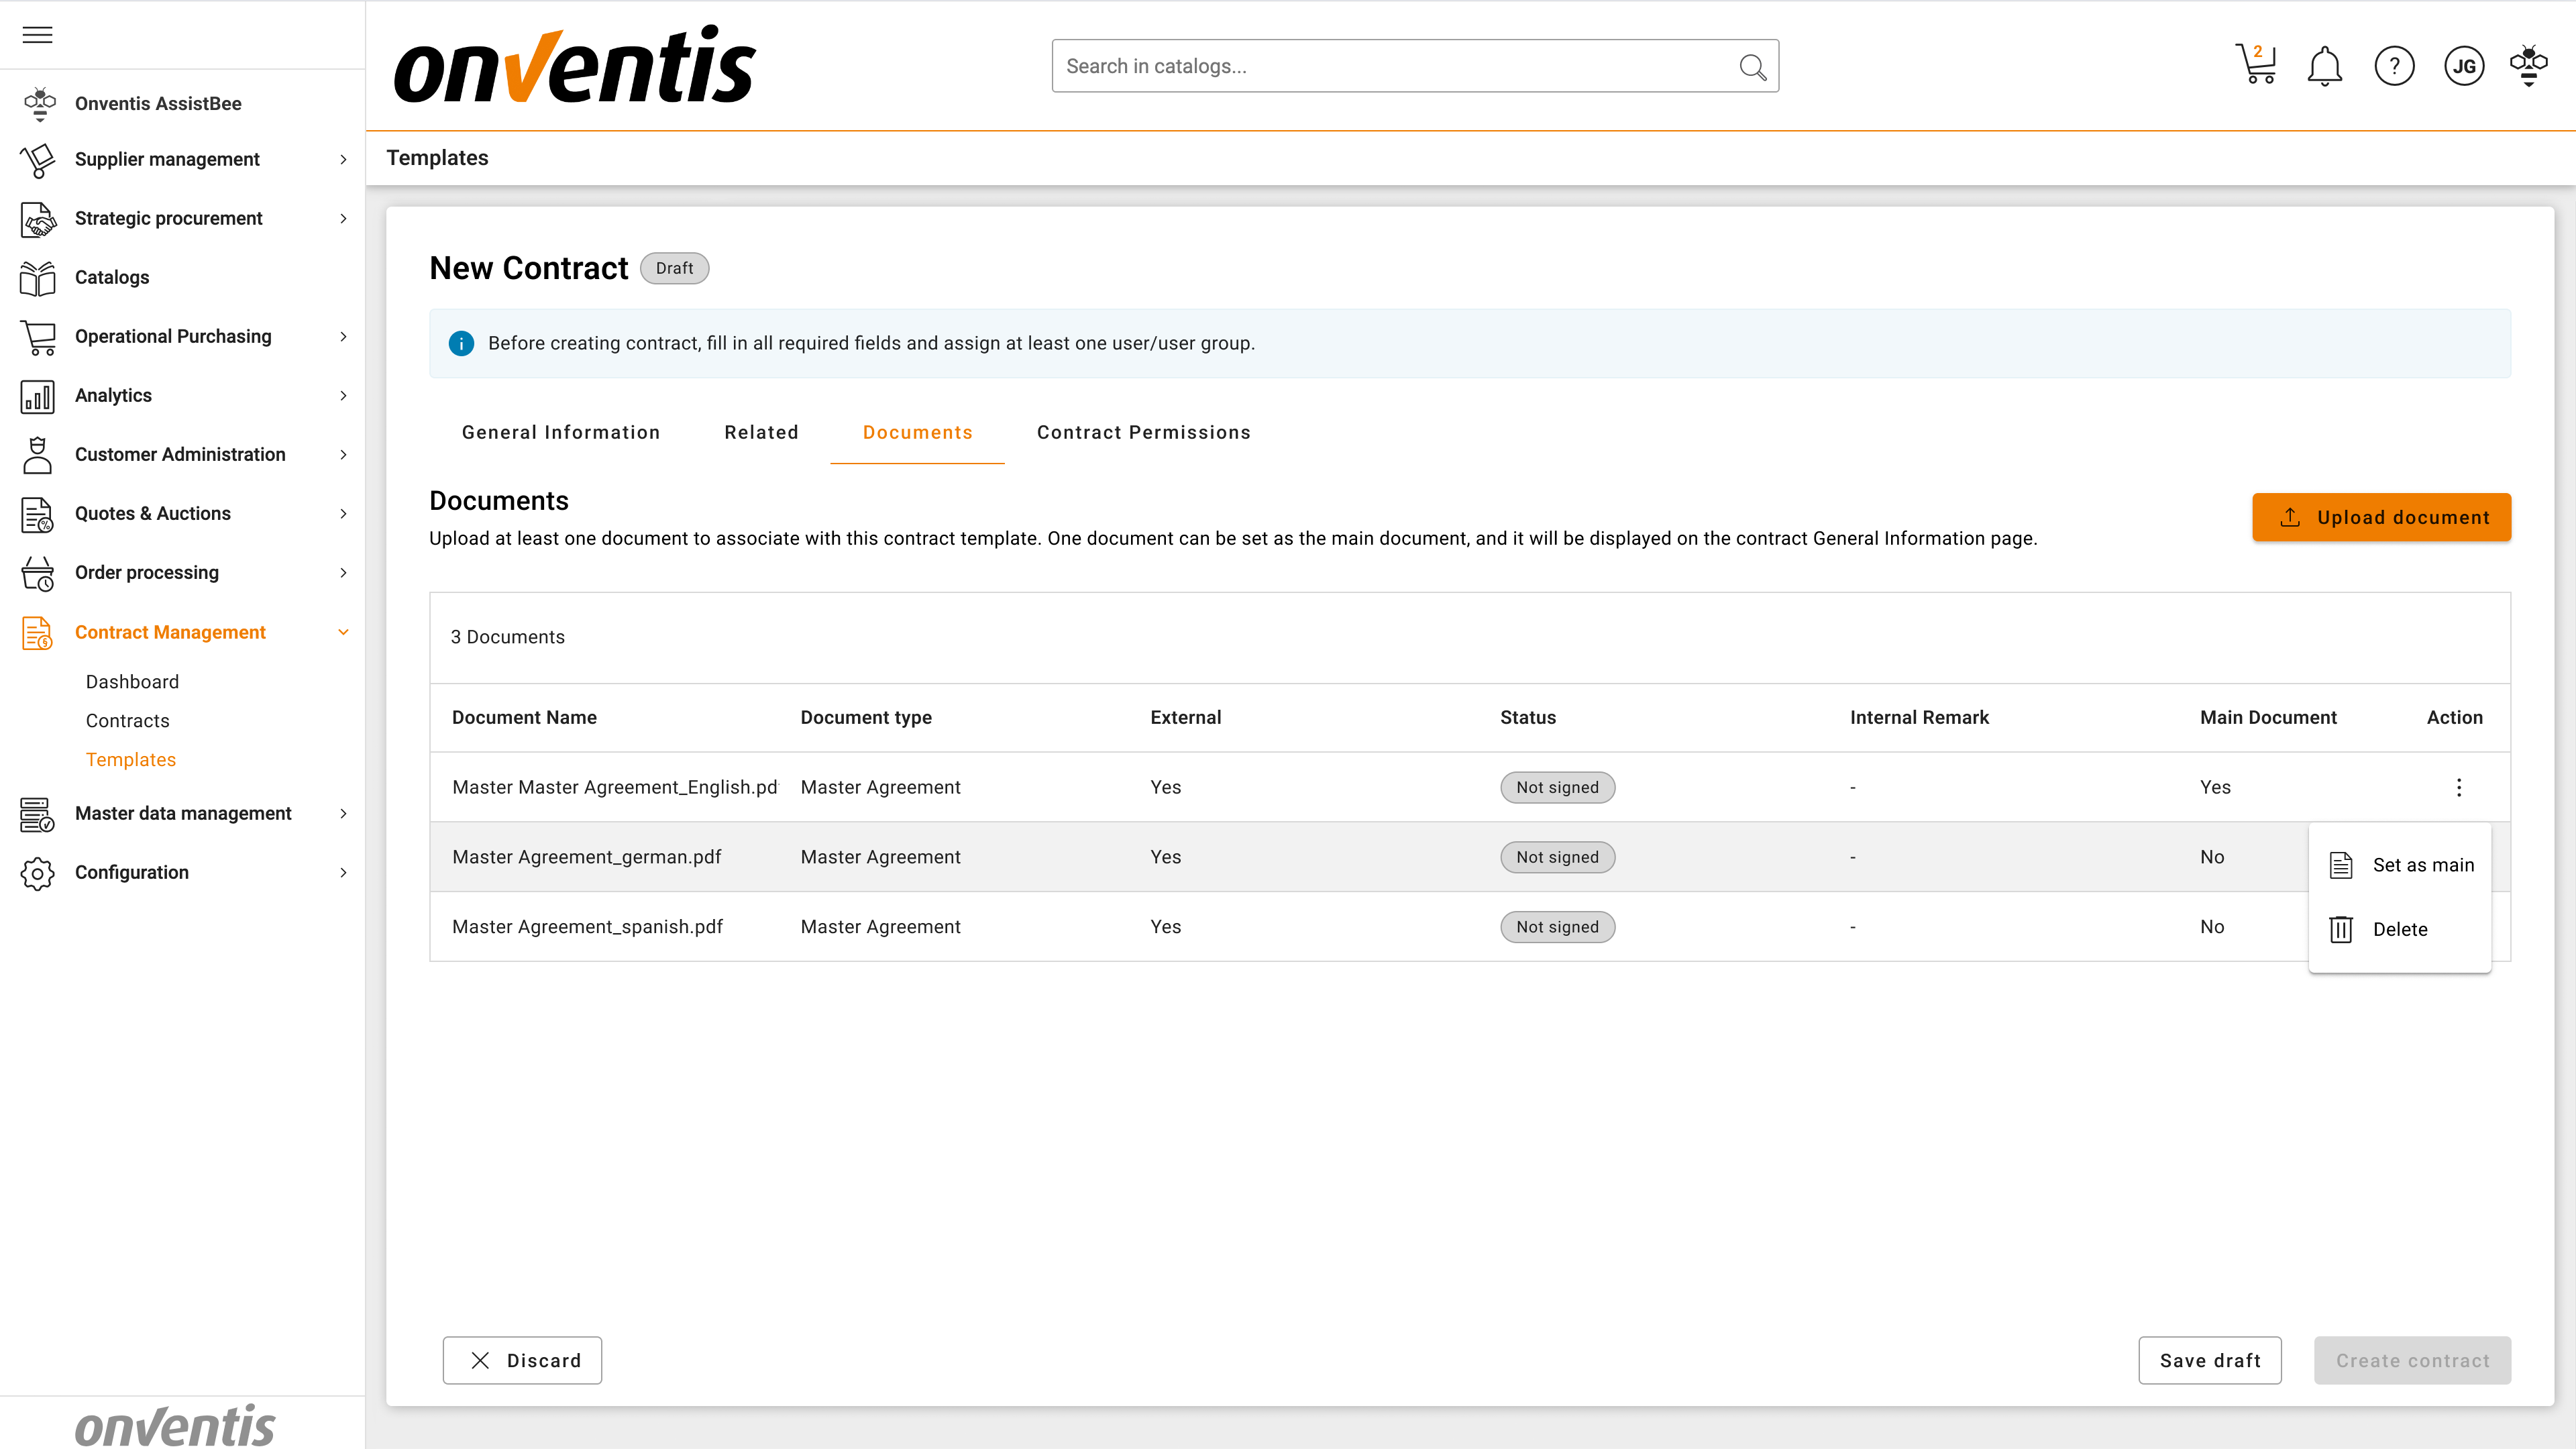The width and height of the screenshot is (2576, 1449).
Task: Open the shopping cart icon
Action: [2256, 66]
